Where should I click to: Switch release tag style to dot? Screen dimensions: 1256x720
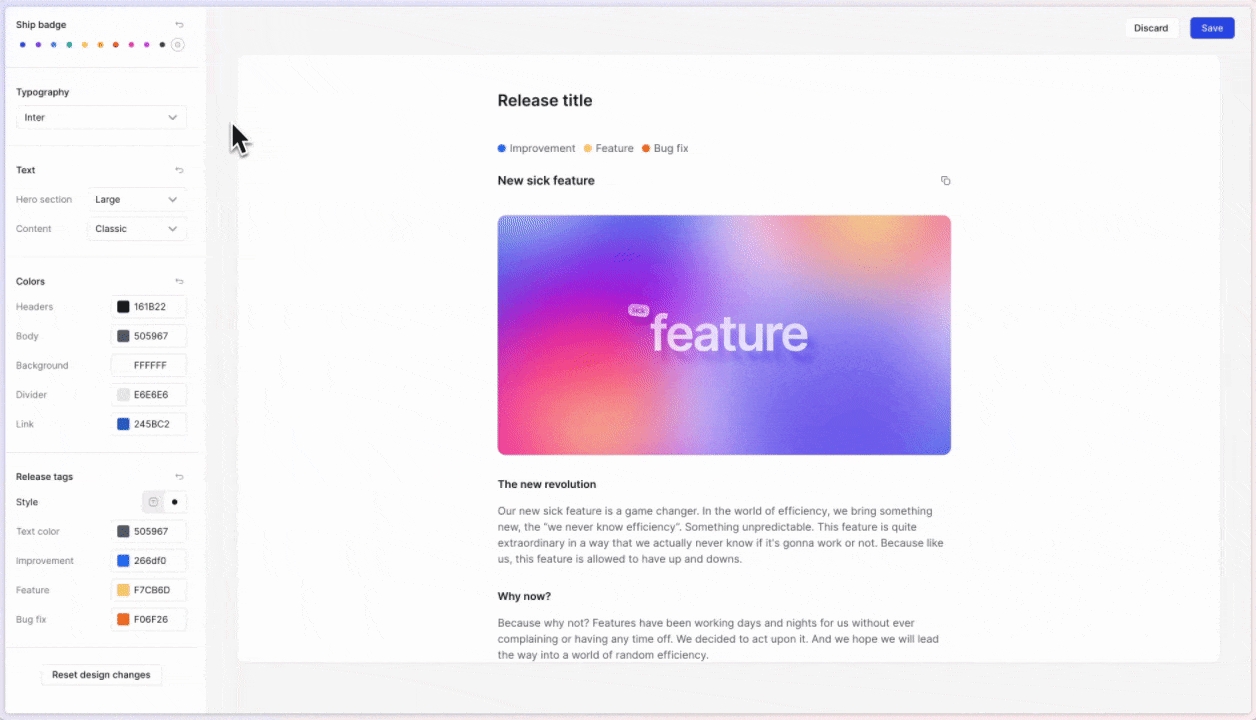(175, 502)
